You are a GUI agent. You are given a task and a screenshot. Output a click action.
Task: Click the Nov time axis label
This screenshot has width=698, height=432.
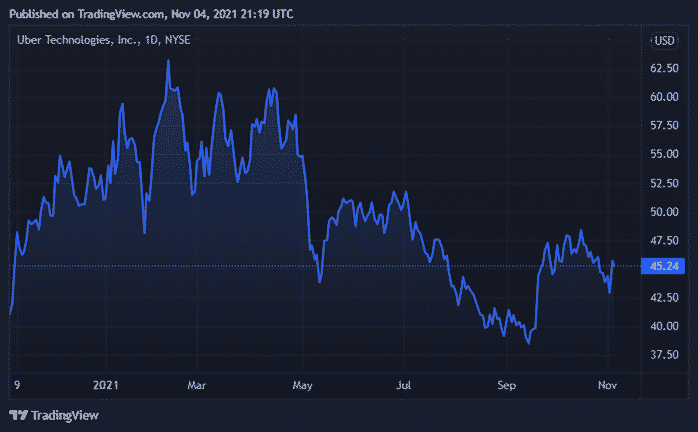click(x=607, y=385)
